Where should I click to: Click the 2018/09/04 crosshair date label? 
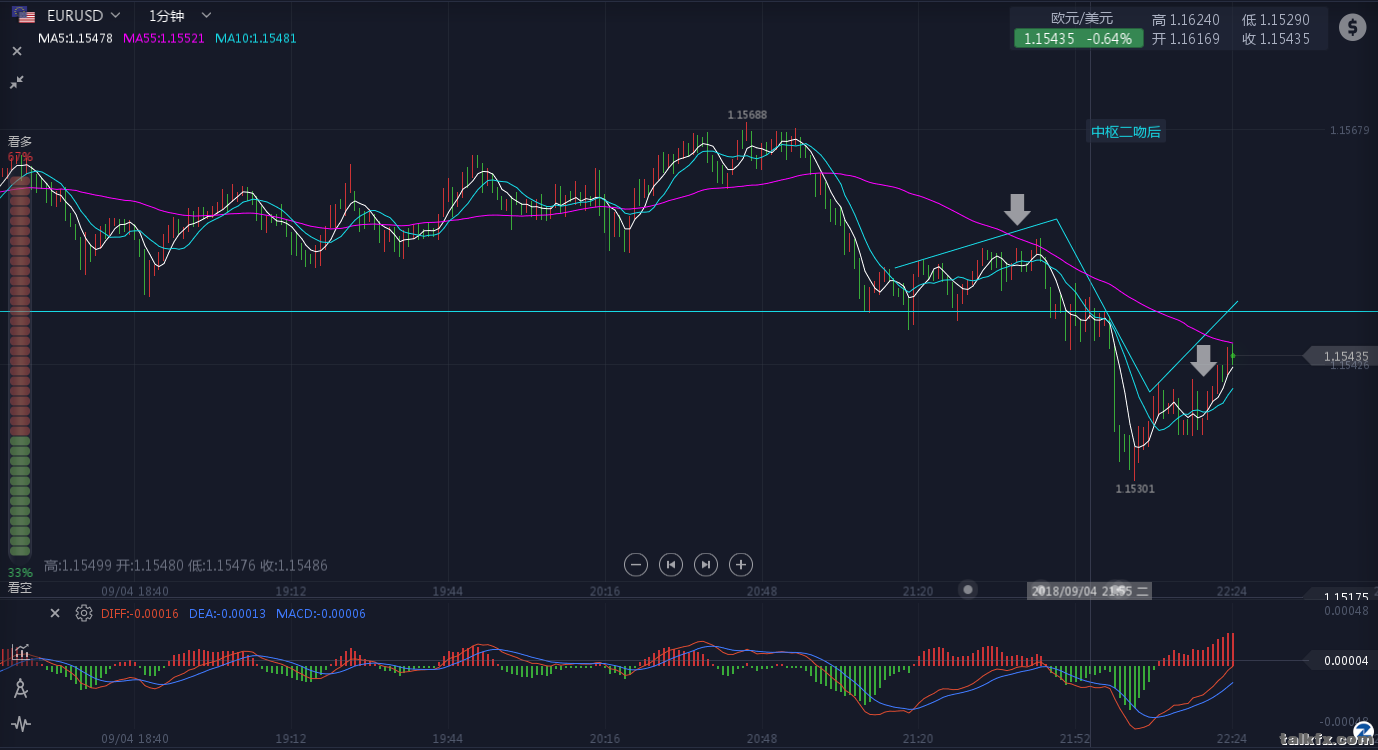(x=1090, y=591)
